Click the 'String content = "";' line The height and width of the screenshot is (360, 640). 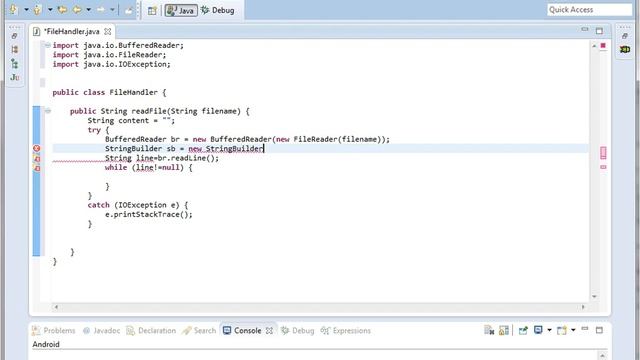131,120
